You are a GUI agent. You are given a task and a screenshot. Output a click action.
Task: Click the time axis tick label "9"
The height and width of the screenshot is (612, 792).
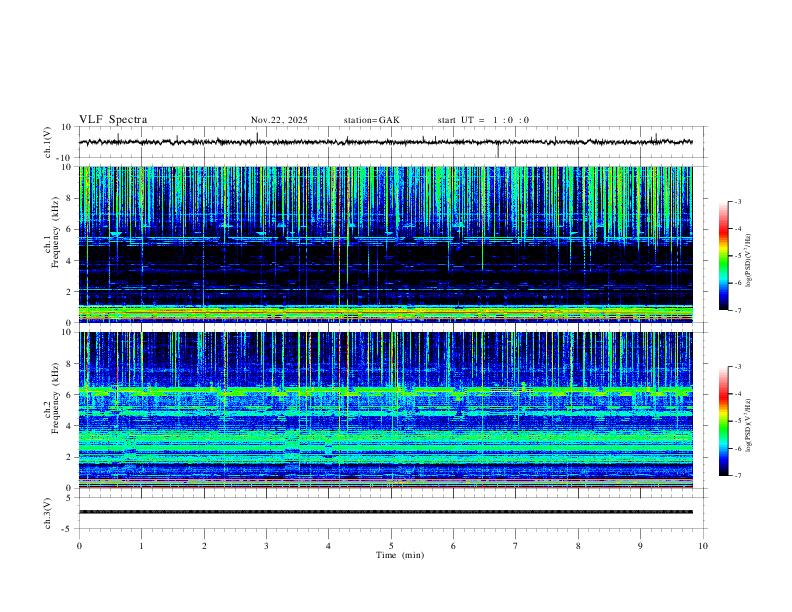pos(640,546)
